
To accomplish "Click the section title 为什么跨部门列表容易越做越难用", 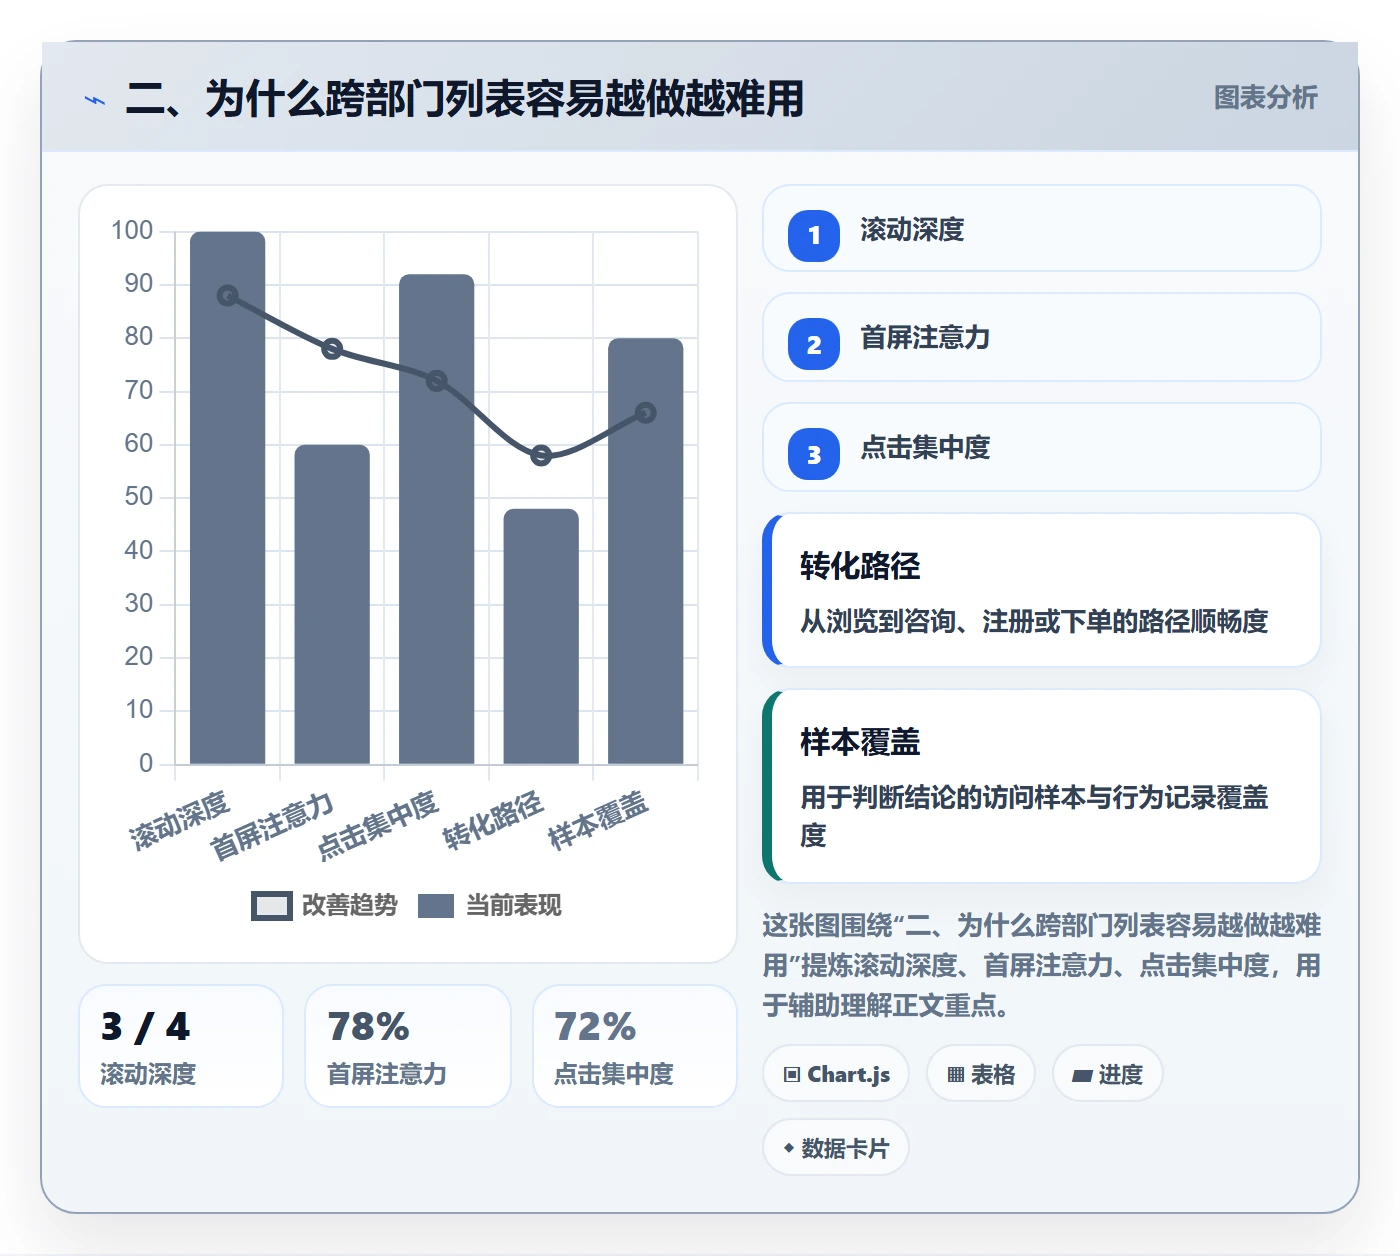I will click(x=504, y=99).
